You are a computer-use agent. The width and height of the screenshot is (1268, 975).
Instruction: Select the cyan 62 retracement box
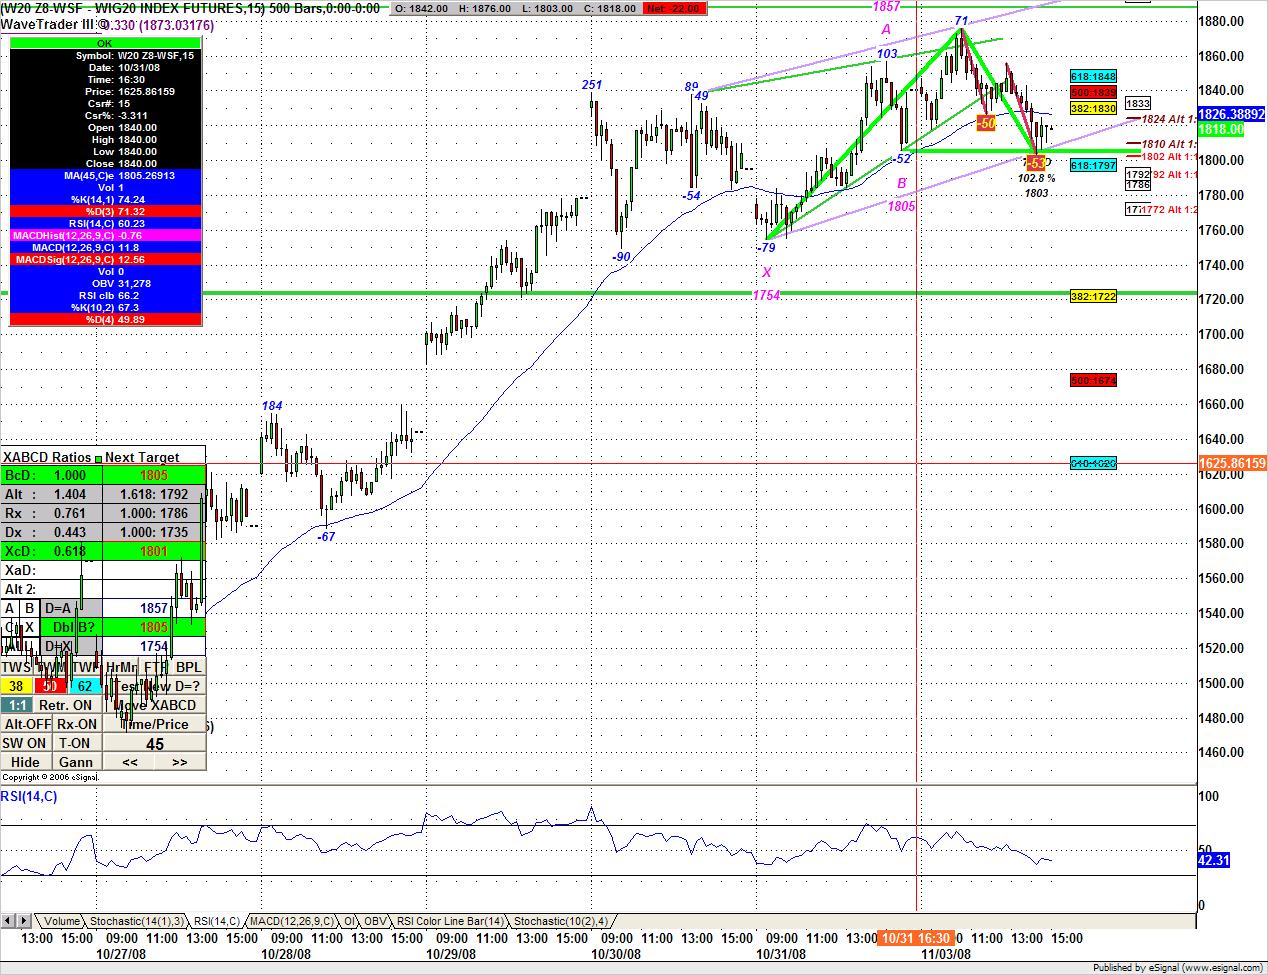85,686
